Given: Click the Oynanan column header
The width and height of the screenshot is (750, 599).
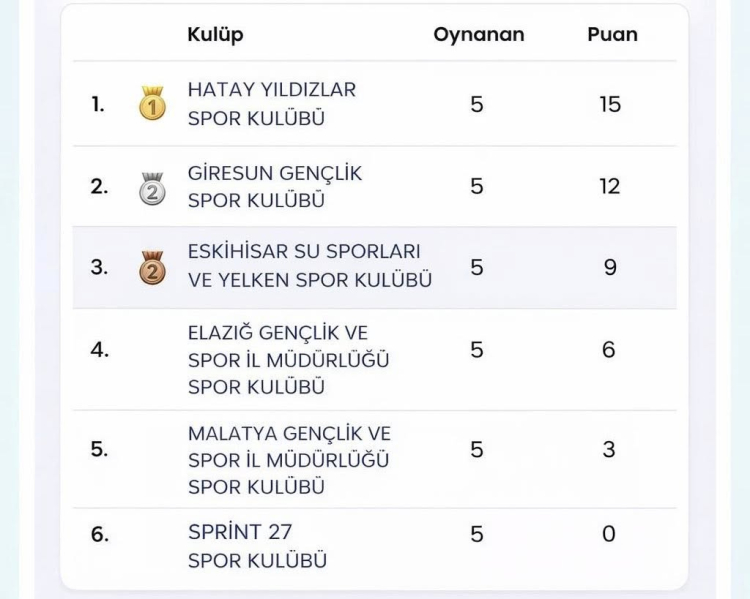Looking at the screenshot, I should point(478,34).
